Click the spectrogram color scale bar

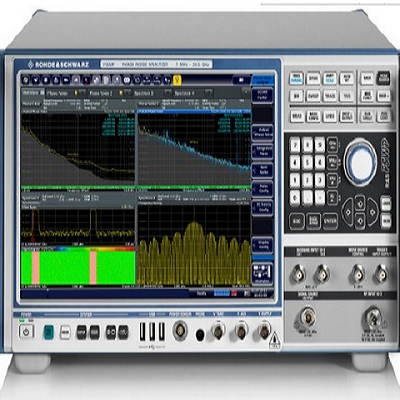pyautogui.click(x=78, y=249)
